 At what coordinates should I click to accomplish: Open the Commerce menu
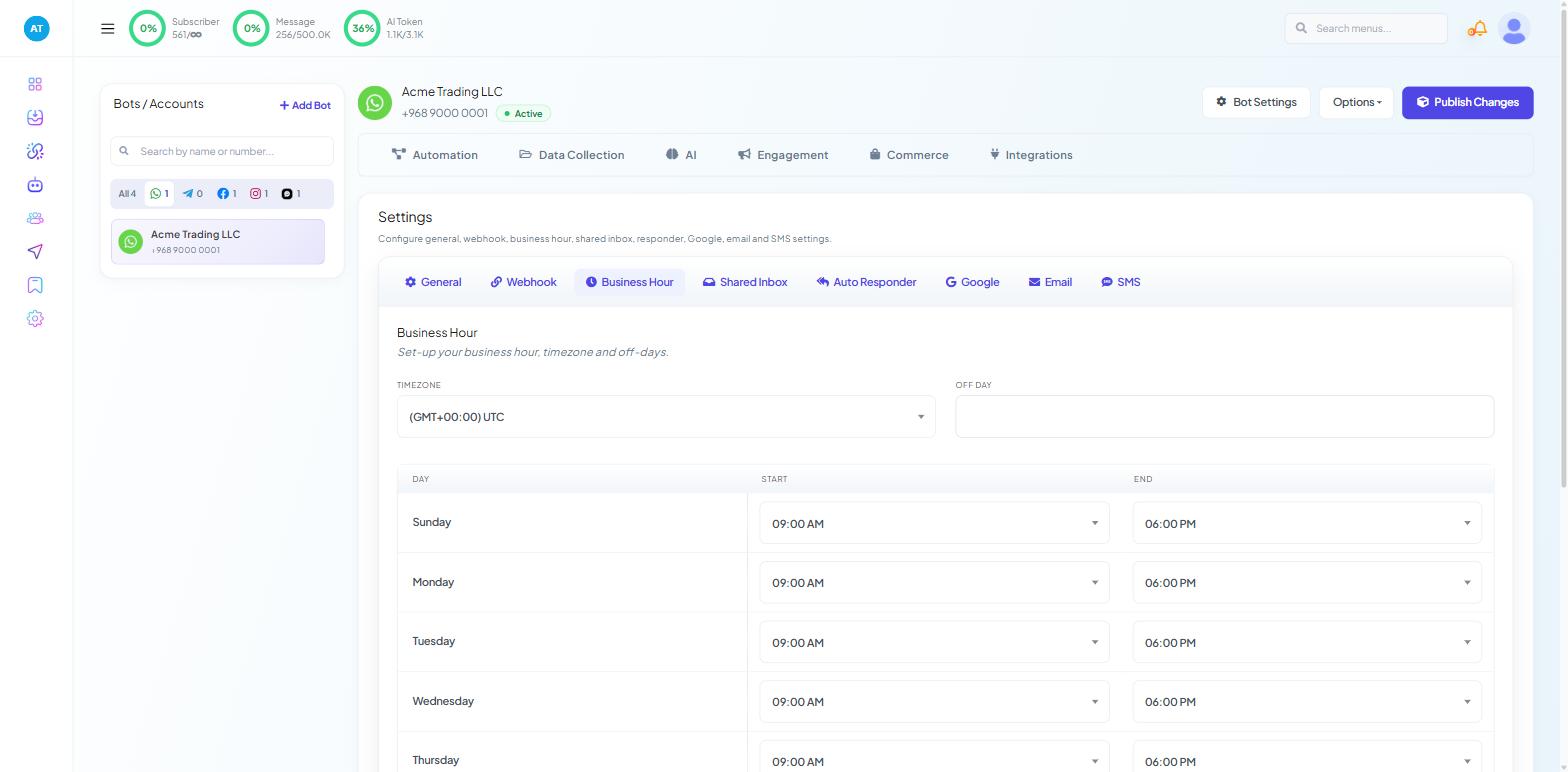coord(909,155)
